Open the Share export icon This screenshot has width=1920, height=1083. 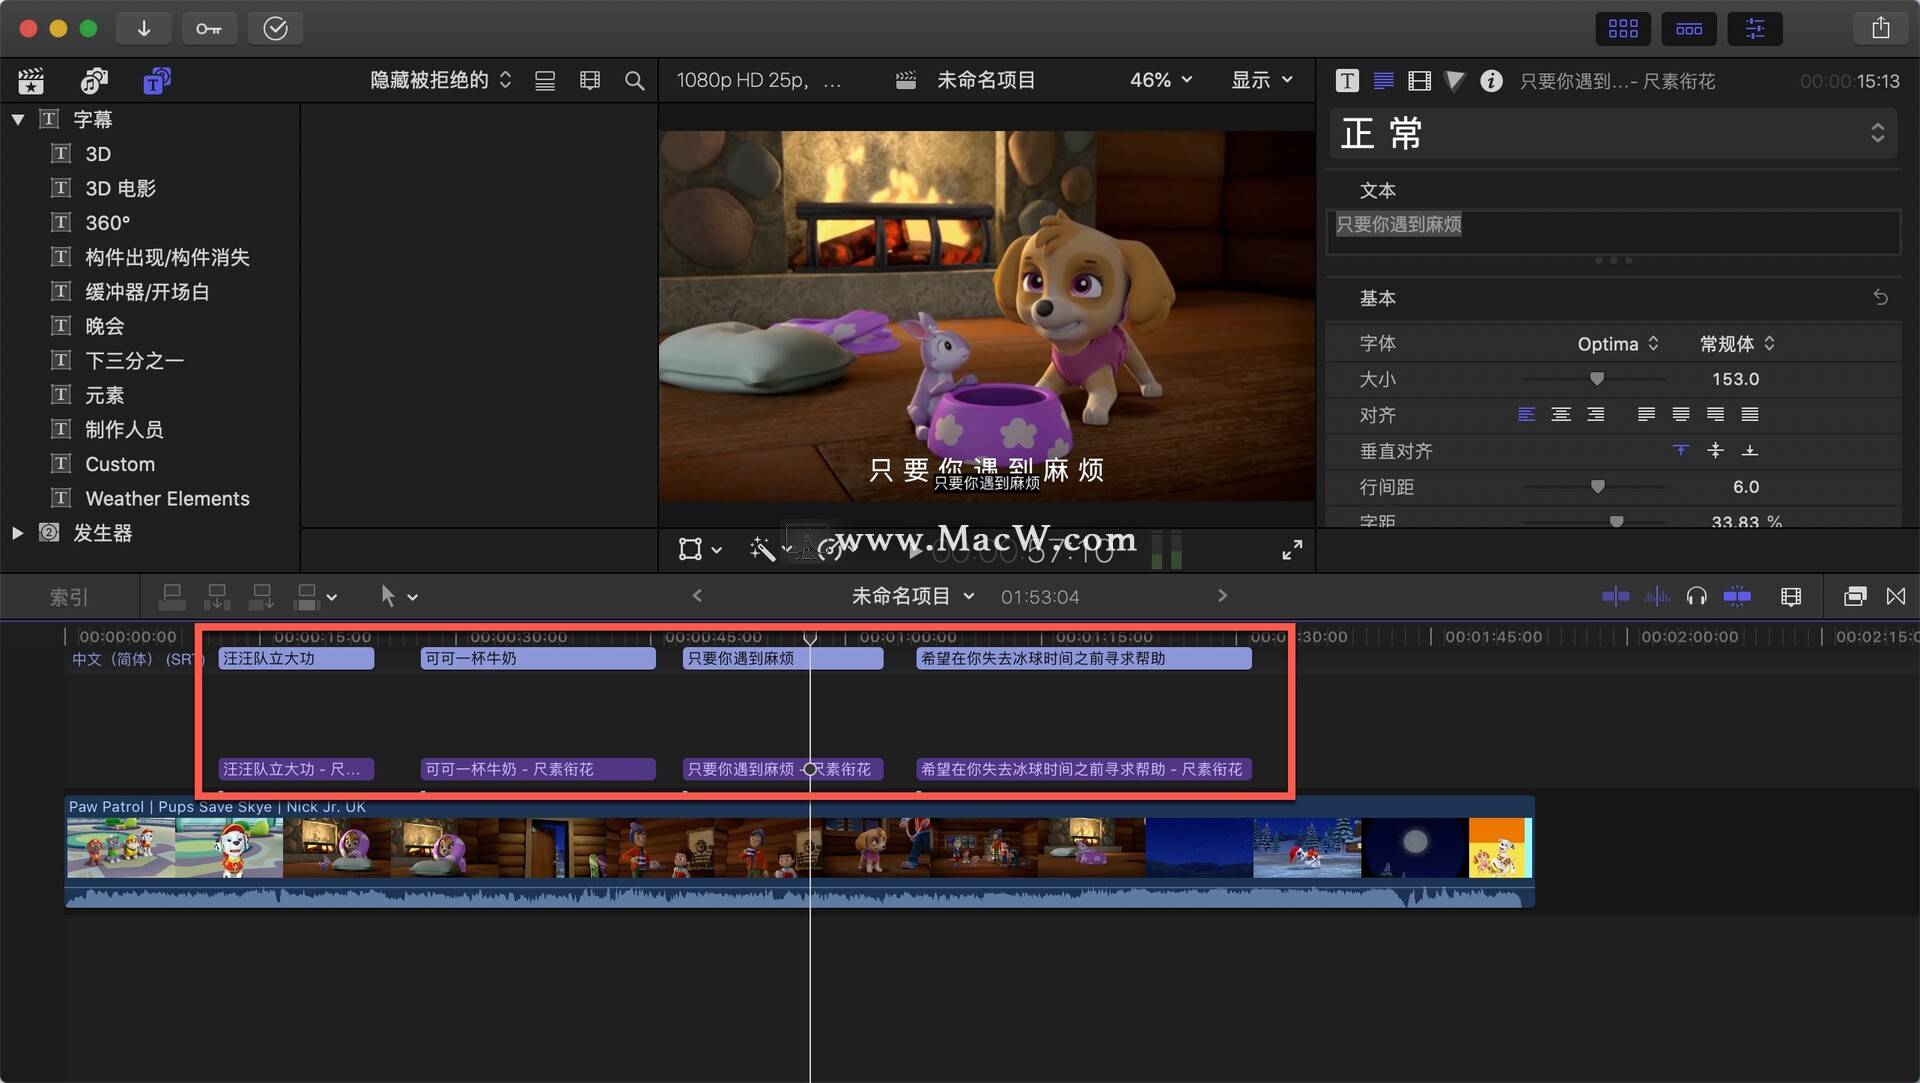tap(1880, 28)
